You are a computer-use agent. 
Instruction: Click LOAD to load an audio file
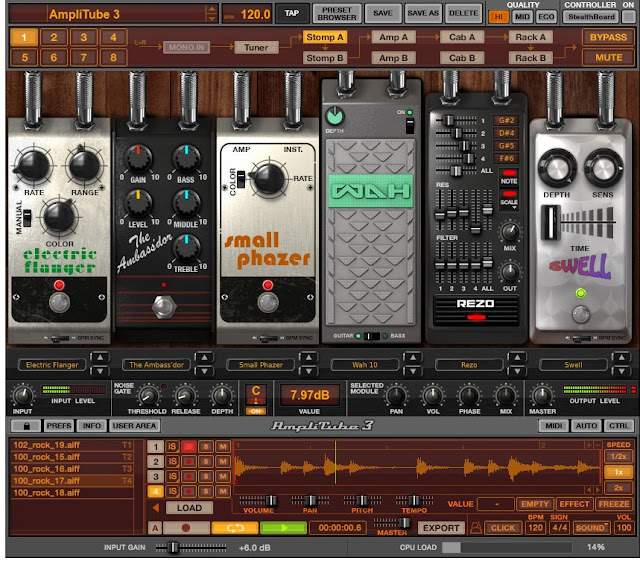tap(189, 508)
